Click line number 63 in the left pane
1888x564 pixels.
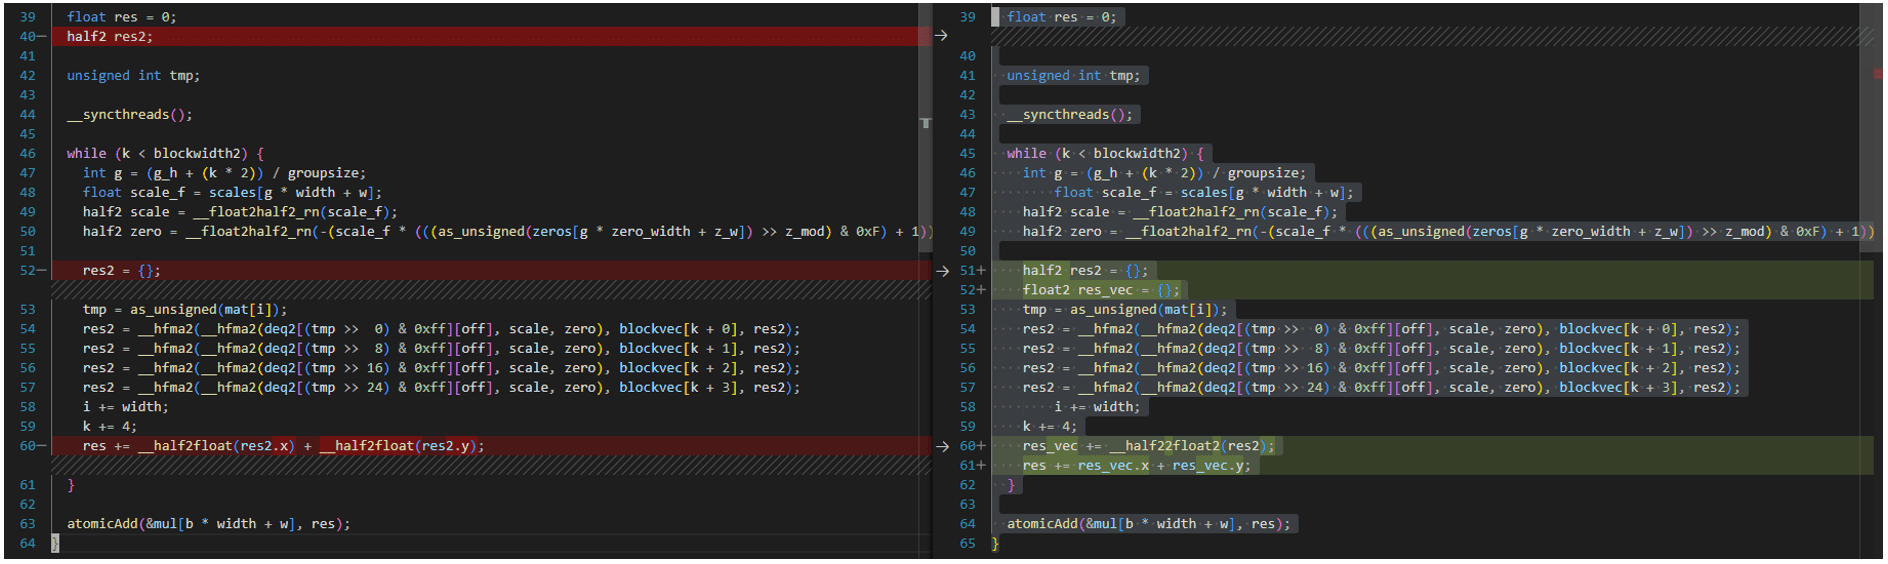tap(28, 524)
